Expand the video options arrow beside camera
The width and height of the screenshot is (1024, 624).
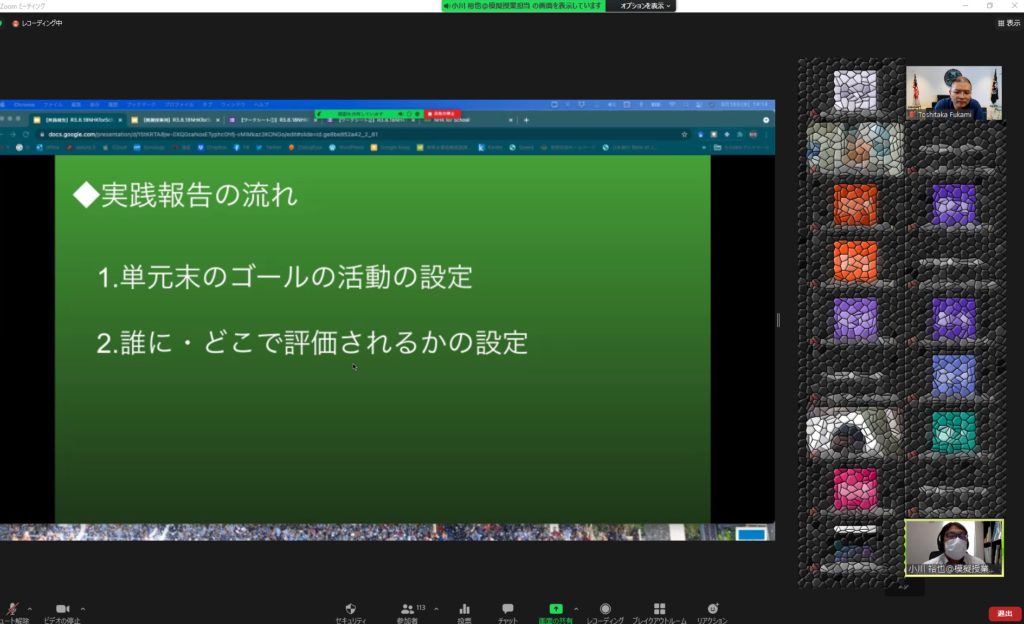(x=83, y=608)
